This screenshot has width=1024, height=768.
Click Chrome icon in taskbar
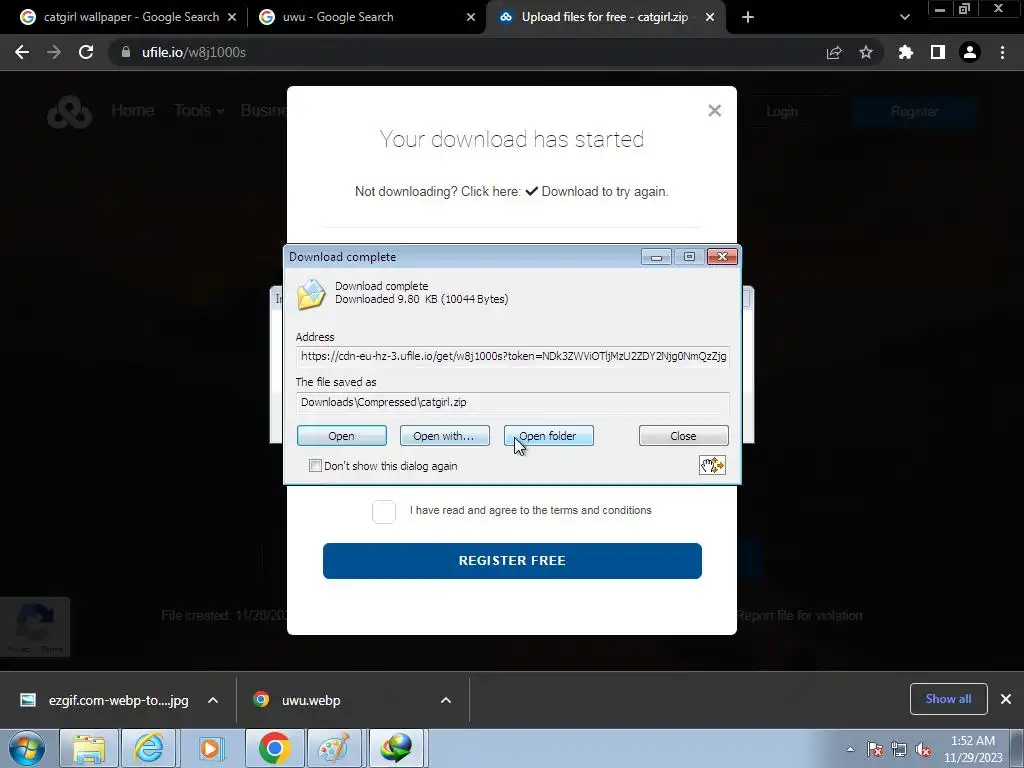(x=274, y=748)
